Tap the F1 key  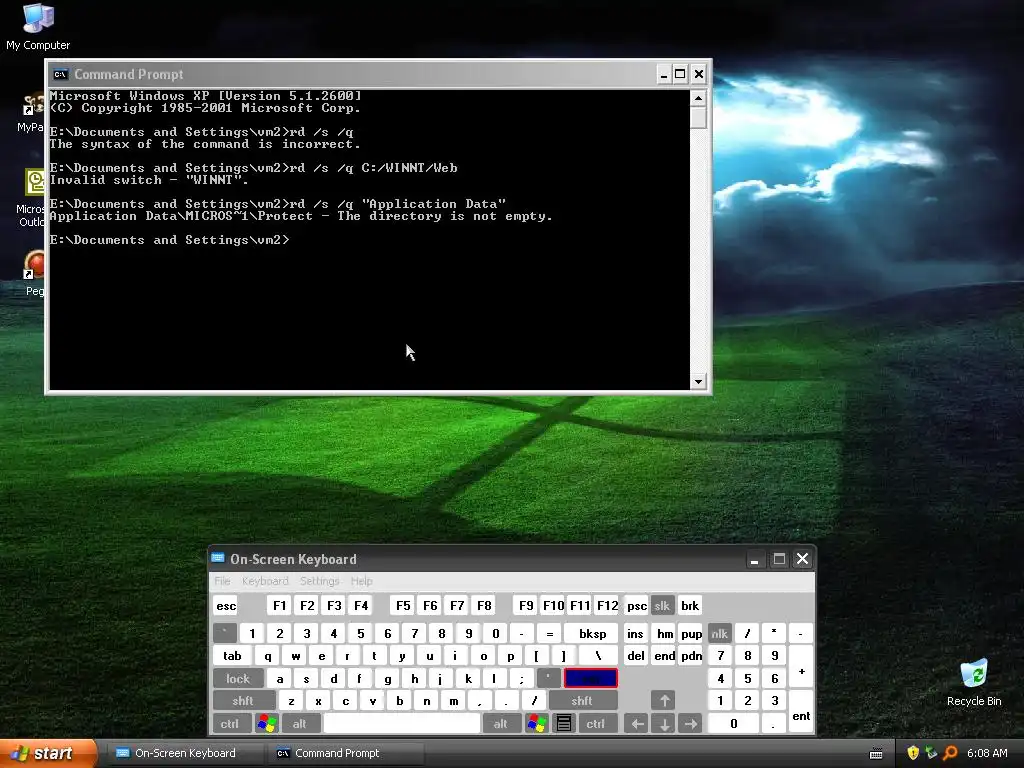pyautogui.click(x=280, y=606)
